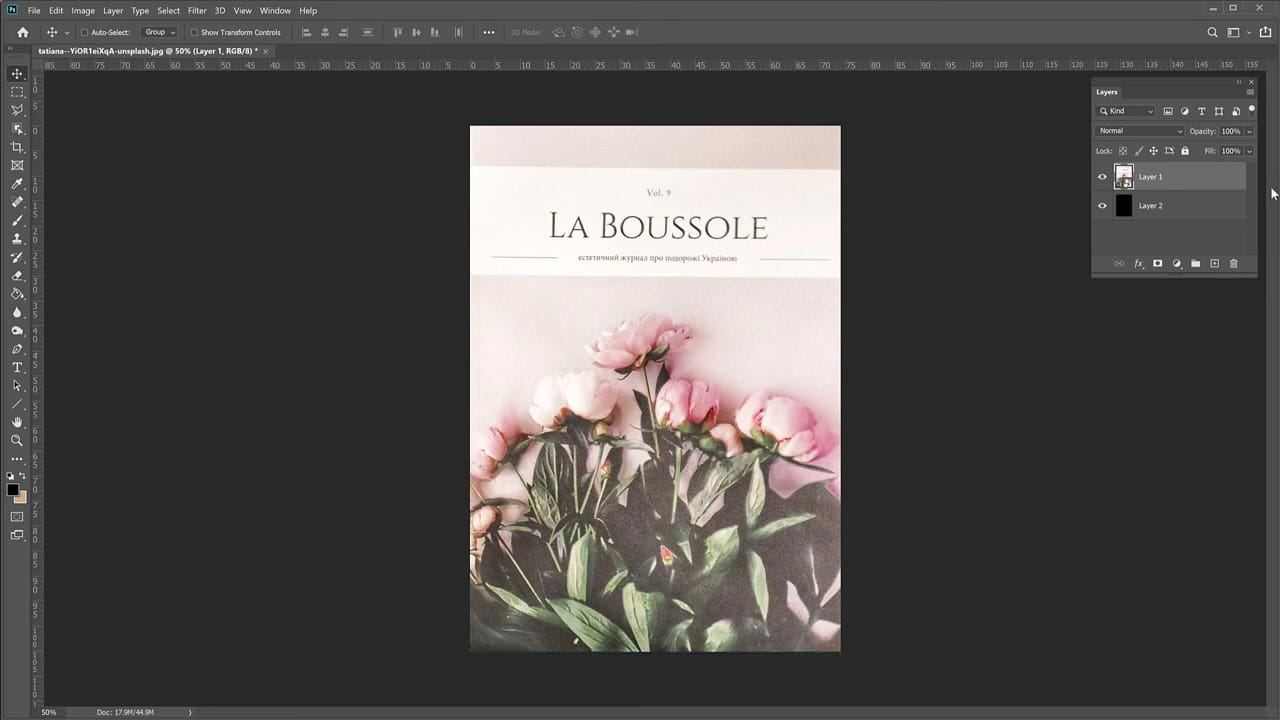Toggle the pixel layer filter
Image resolution: width=1280 pixels, height=720 pixels.
point(1167,111)
